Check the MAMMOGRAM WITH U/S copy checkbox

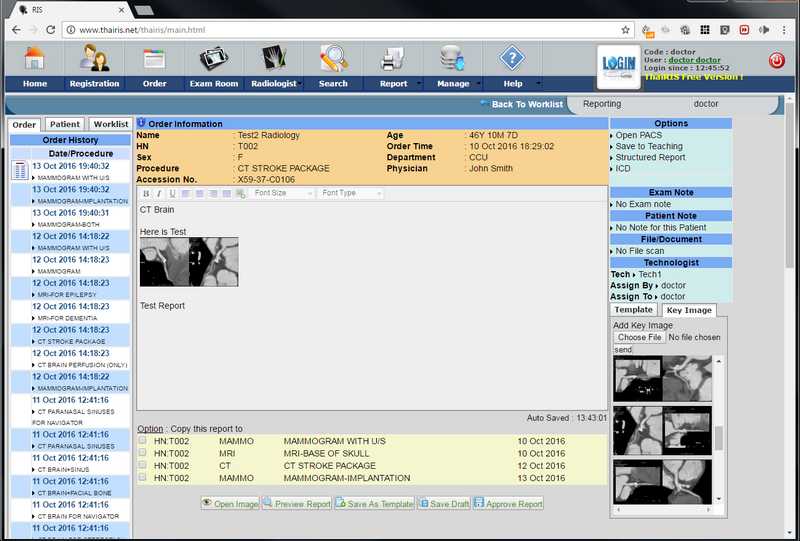[142, 440]
